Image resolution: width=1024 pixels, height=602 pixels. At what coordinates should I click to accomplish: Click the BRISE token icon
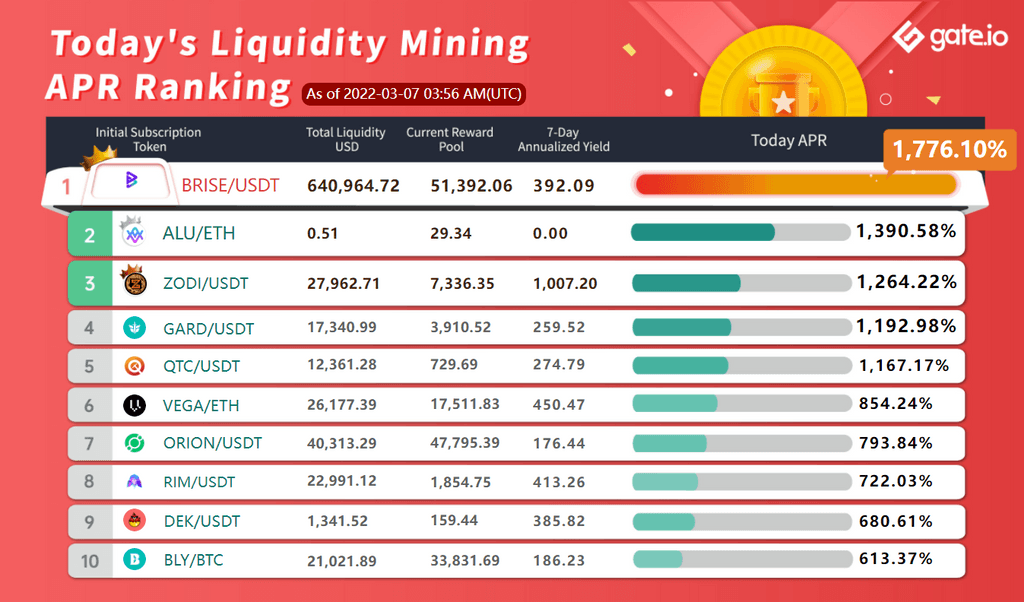pyautogui.click(x=131, y=182)
